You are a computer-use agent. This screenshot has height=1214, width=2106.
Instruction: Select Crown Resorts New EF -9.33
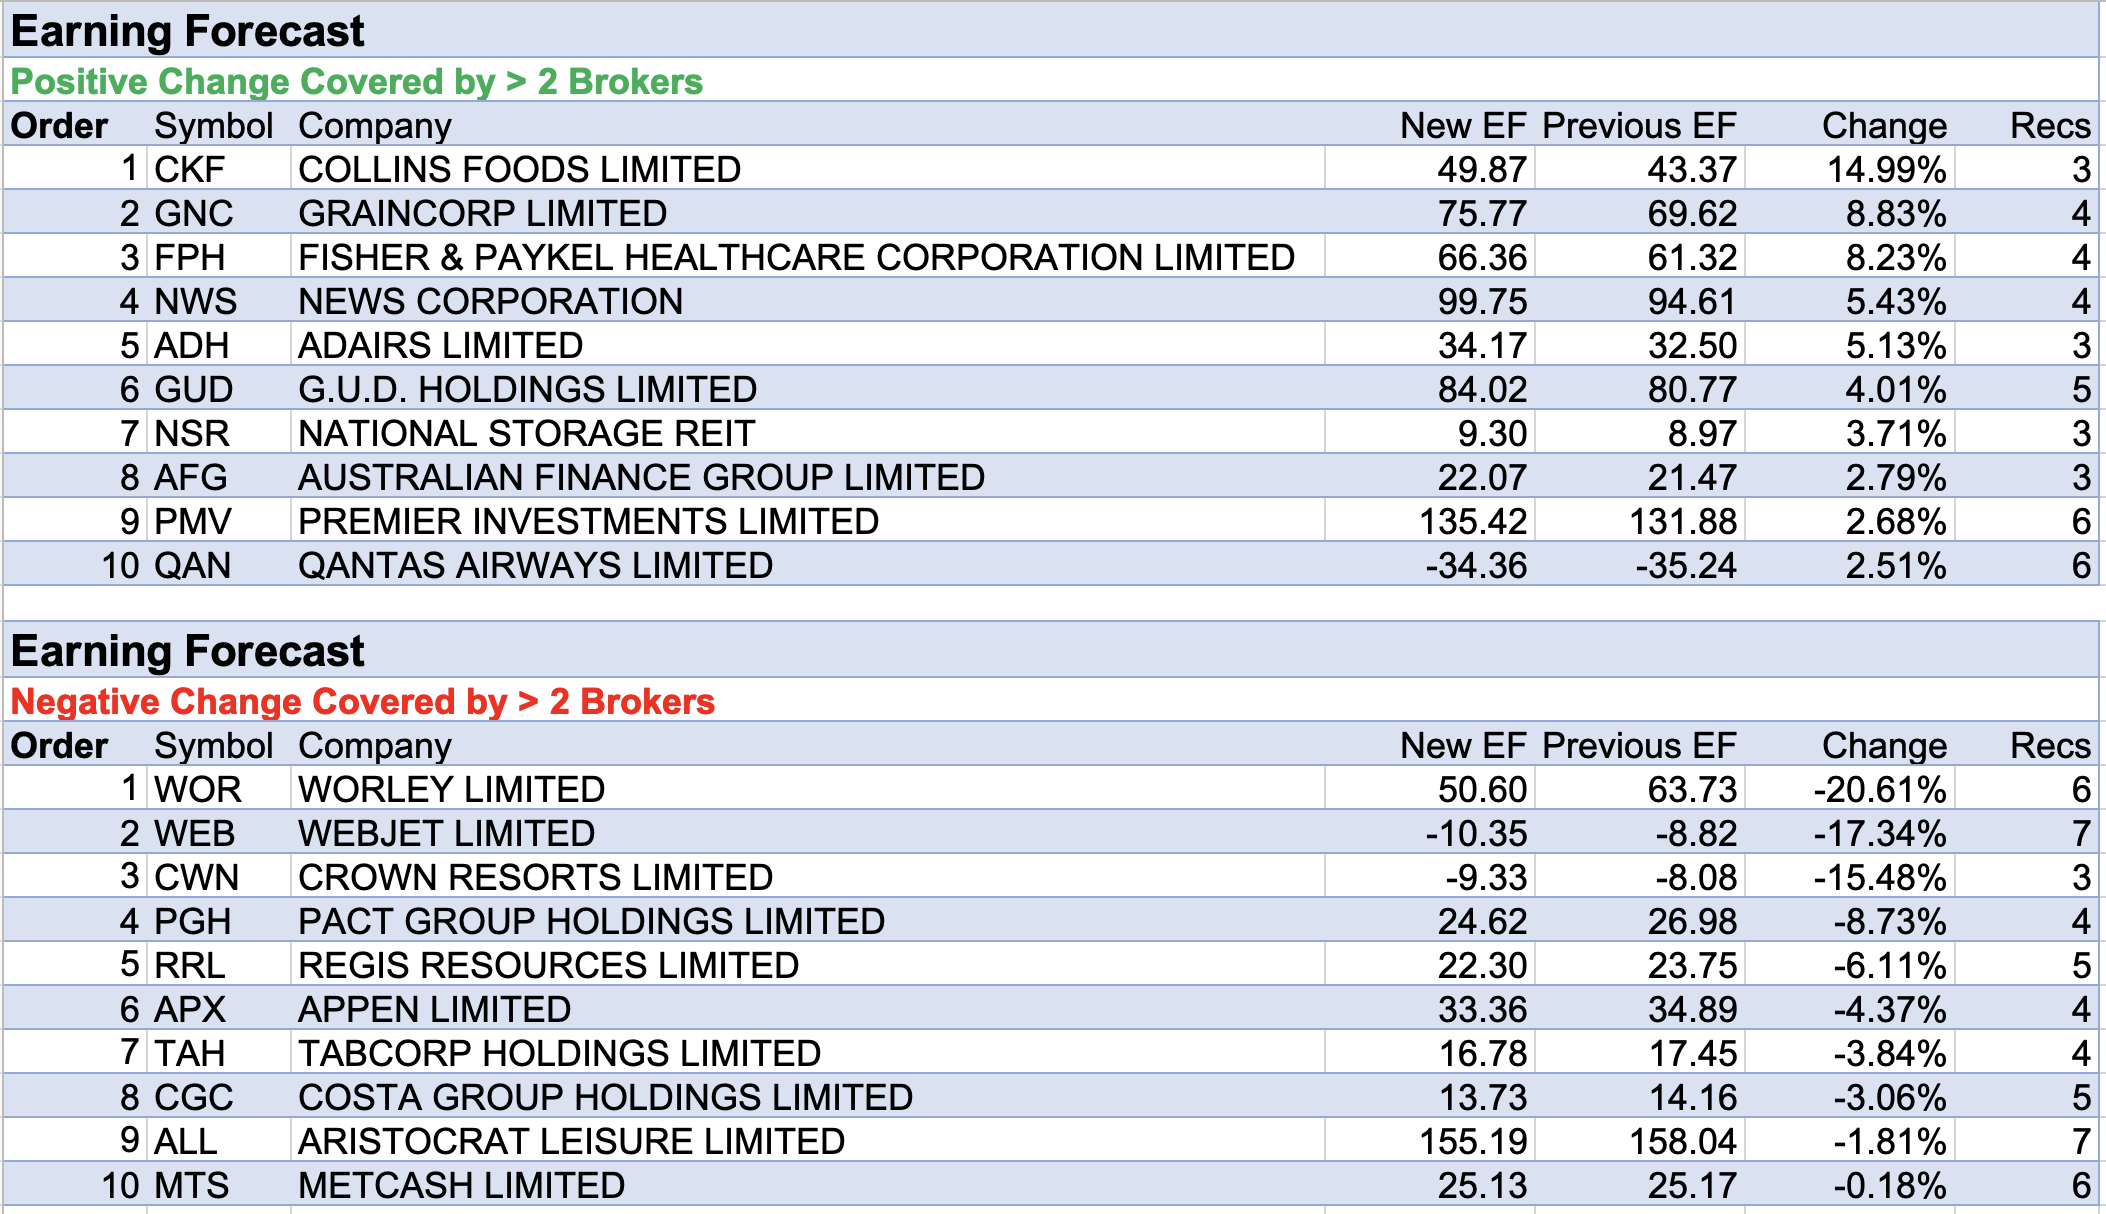pyautogui.click(x=1486, y=877)
